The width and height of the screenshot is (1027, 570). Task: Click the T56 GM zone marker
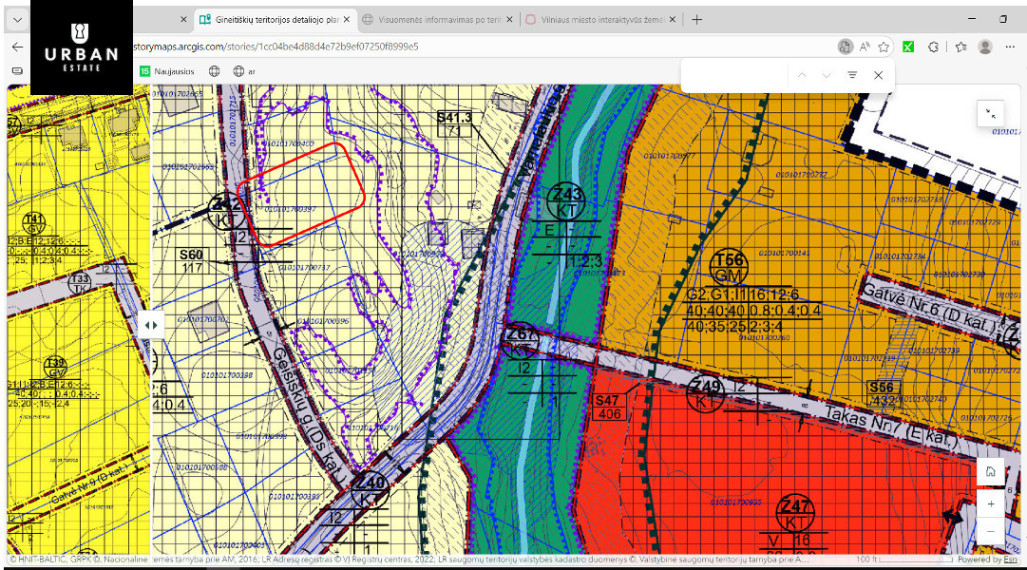(729, 267)
